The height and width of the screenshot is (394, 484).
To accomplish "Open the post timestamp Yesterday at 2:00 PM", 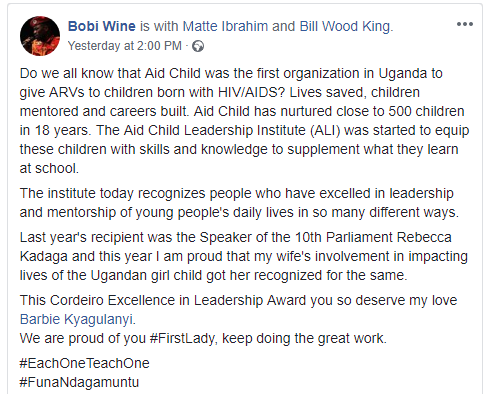I will [x=125, y=46].
